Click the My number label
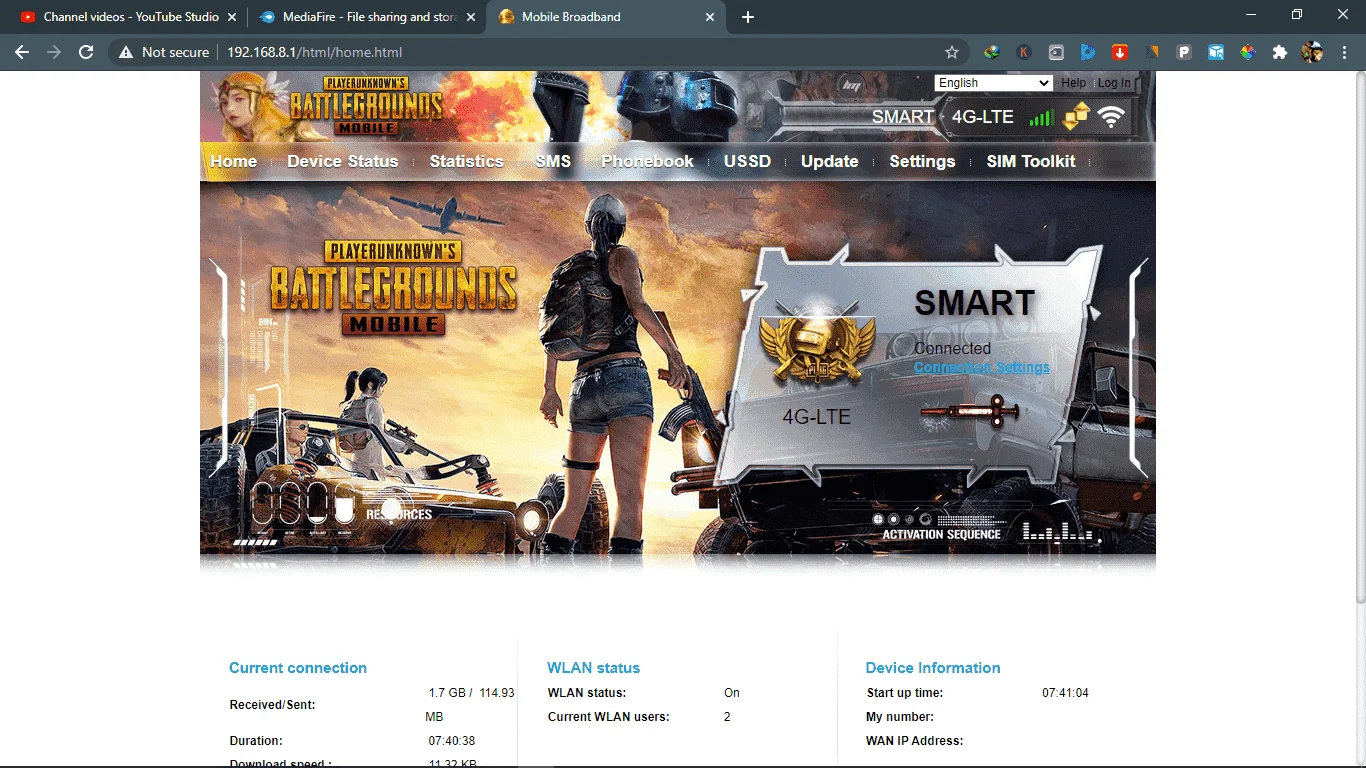 coord(900,717)
